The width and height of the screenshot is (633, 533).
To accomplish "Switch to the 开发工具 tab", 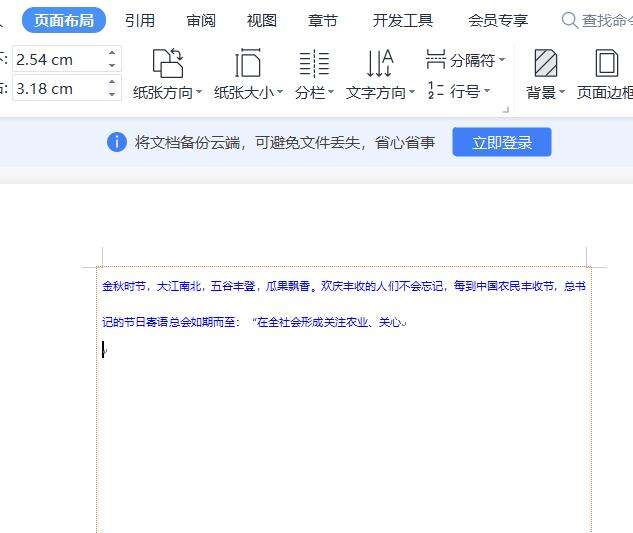I will (402, 20).
